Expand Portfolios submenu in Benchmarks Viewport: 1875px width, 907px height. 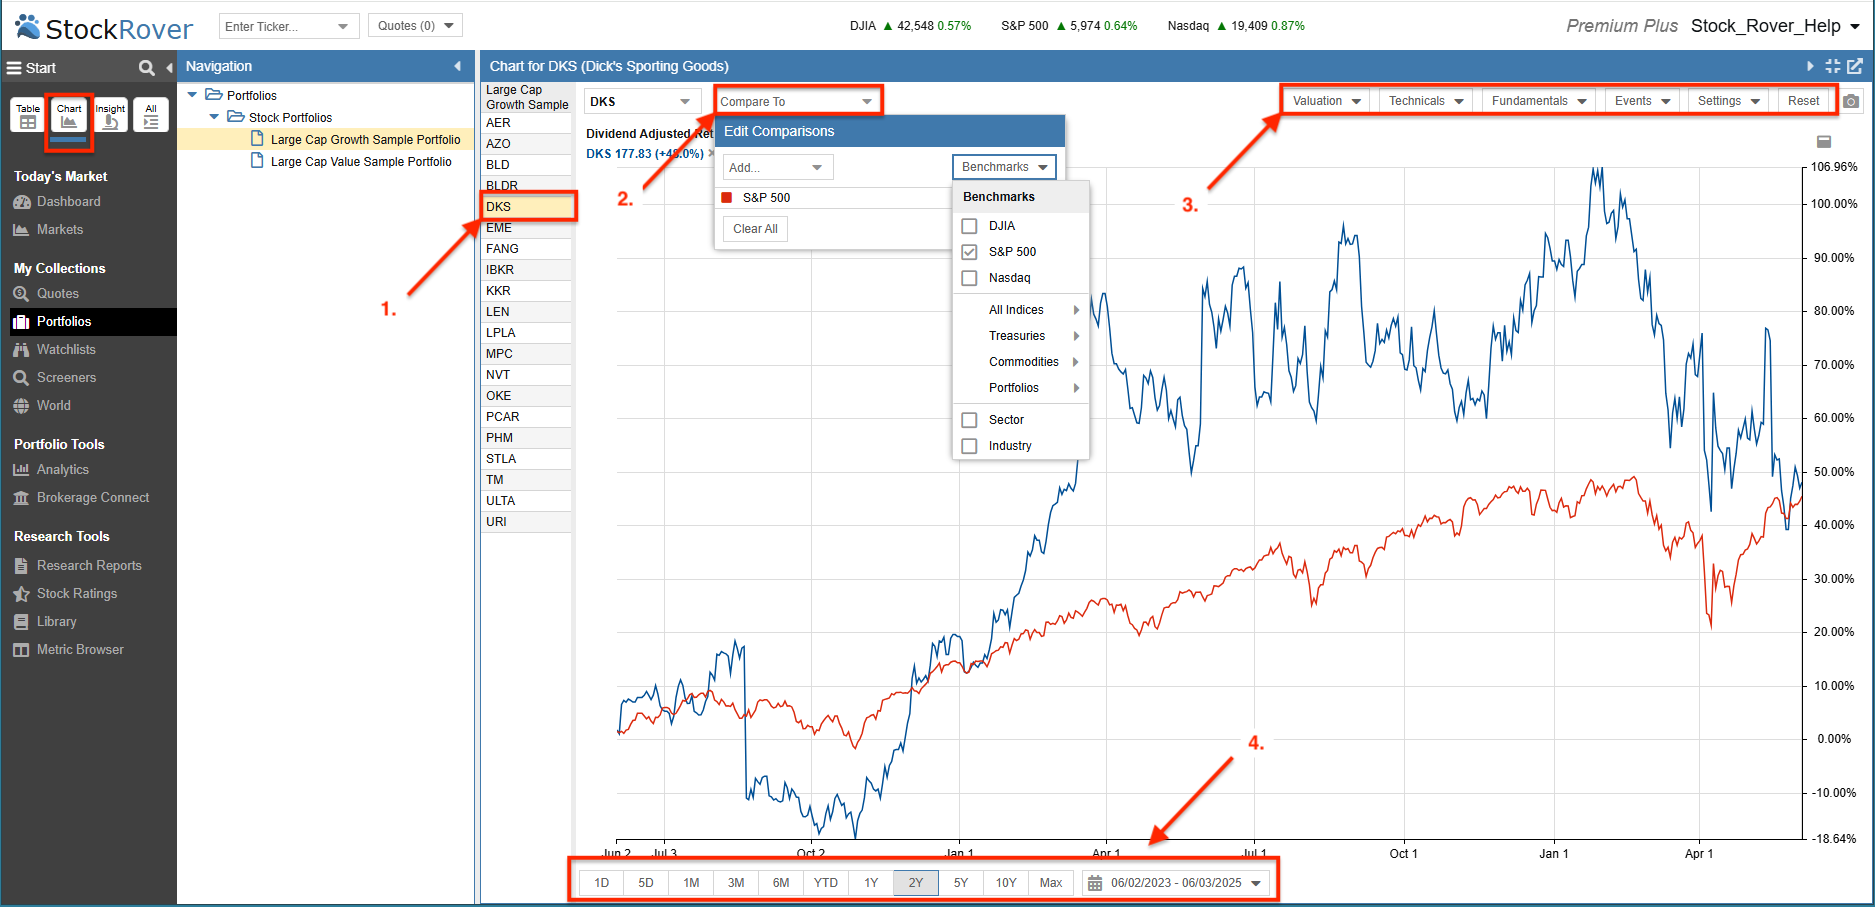(1021, 388)
